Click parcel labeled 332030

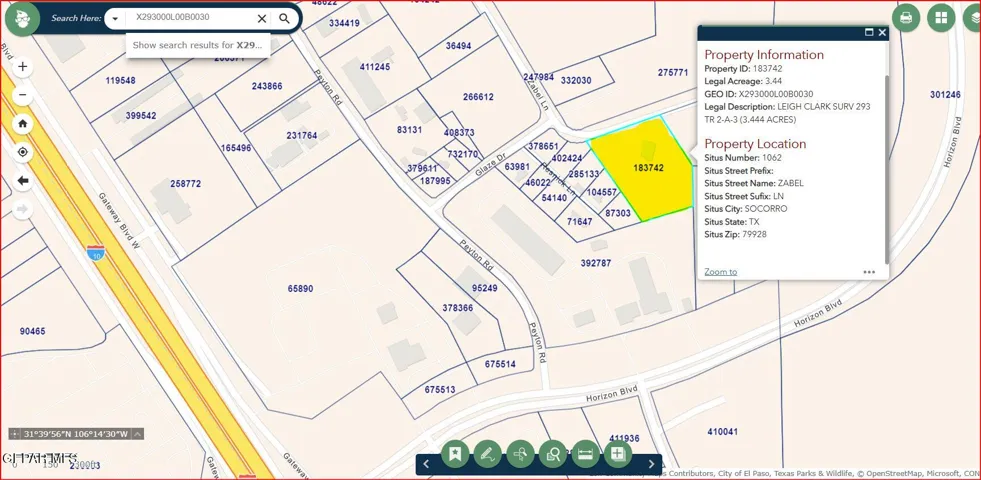coord(576,80)
